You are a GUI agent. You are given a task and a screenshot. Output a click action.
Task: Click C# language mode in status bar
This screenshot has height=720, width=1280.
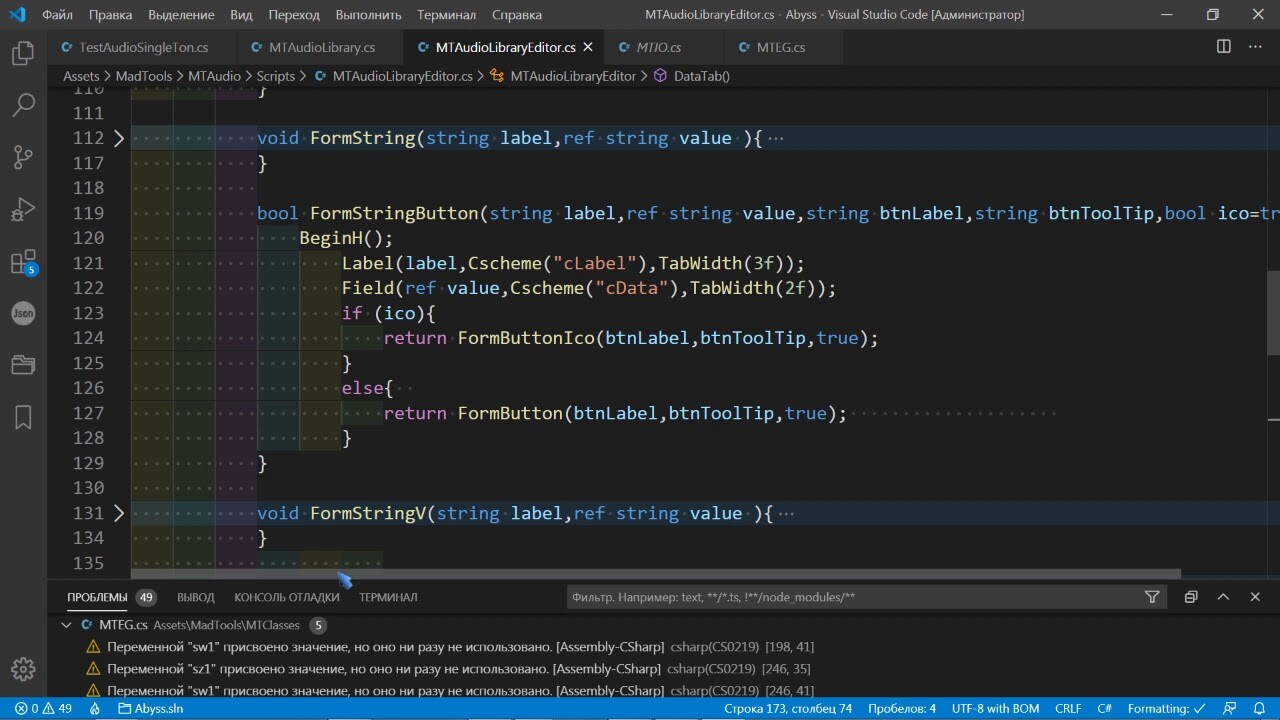[1102, 708]
